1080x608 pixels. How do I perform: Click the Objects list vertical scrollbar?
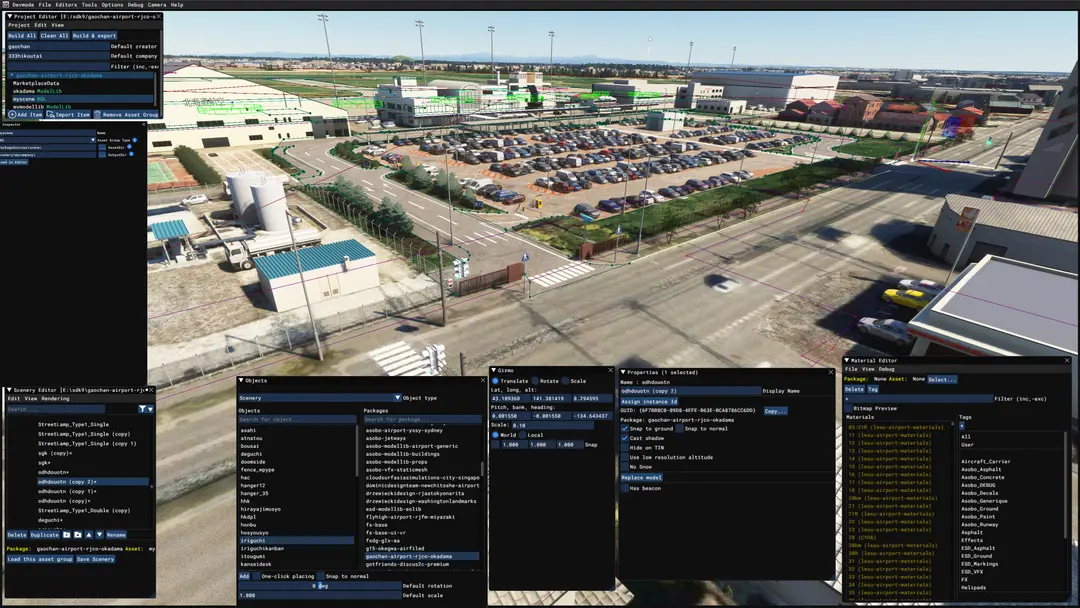(357, 449)
